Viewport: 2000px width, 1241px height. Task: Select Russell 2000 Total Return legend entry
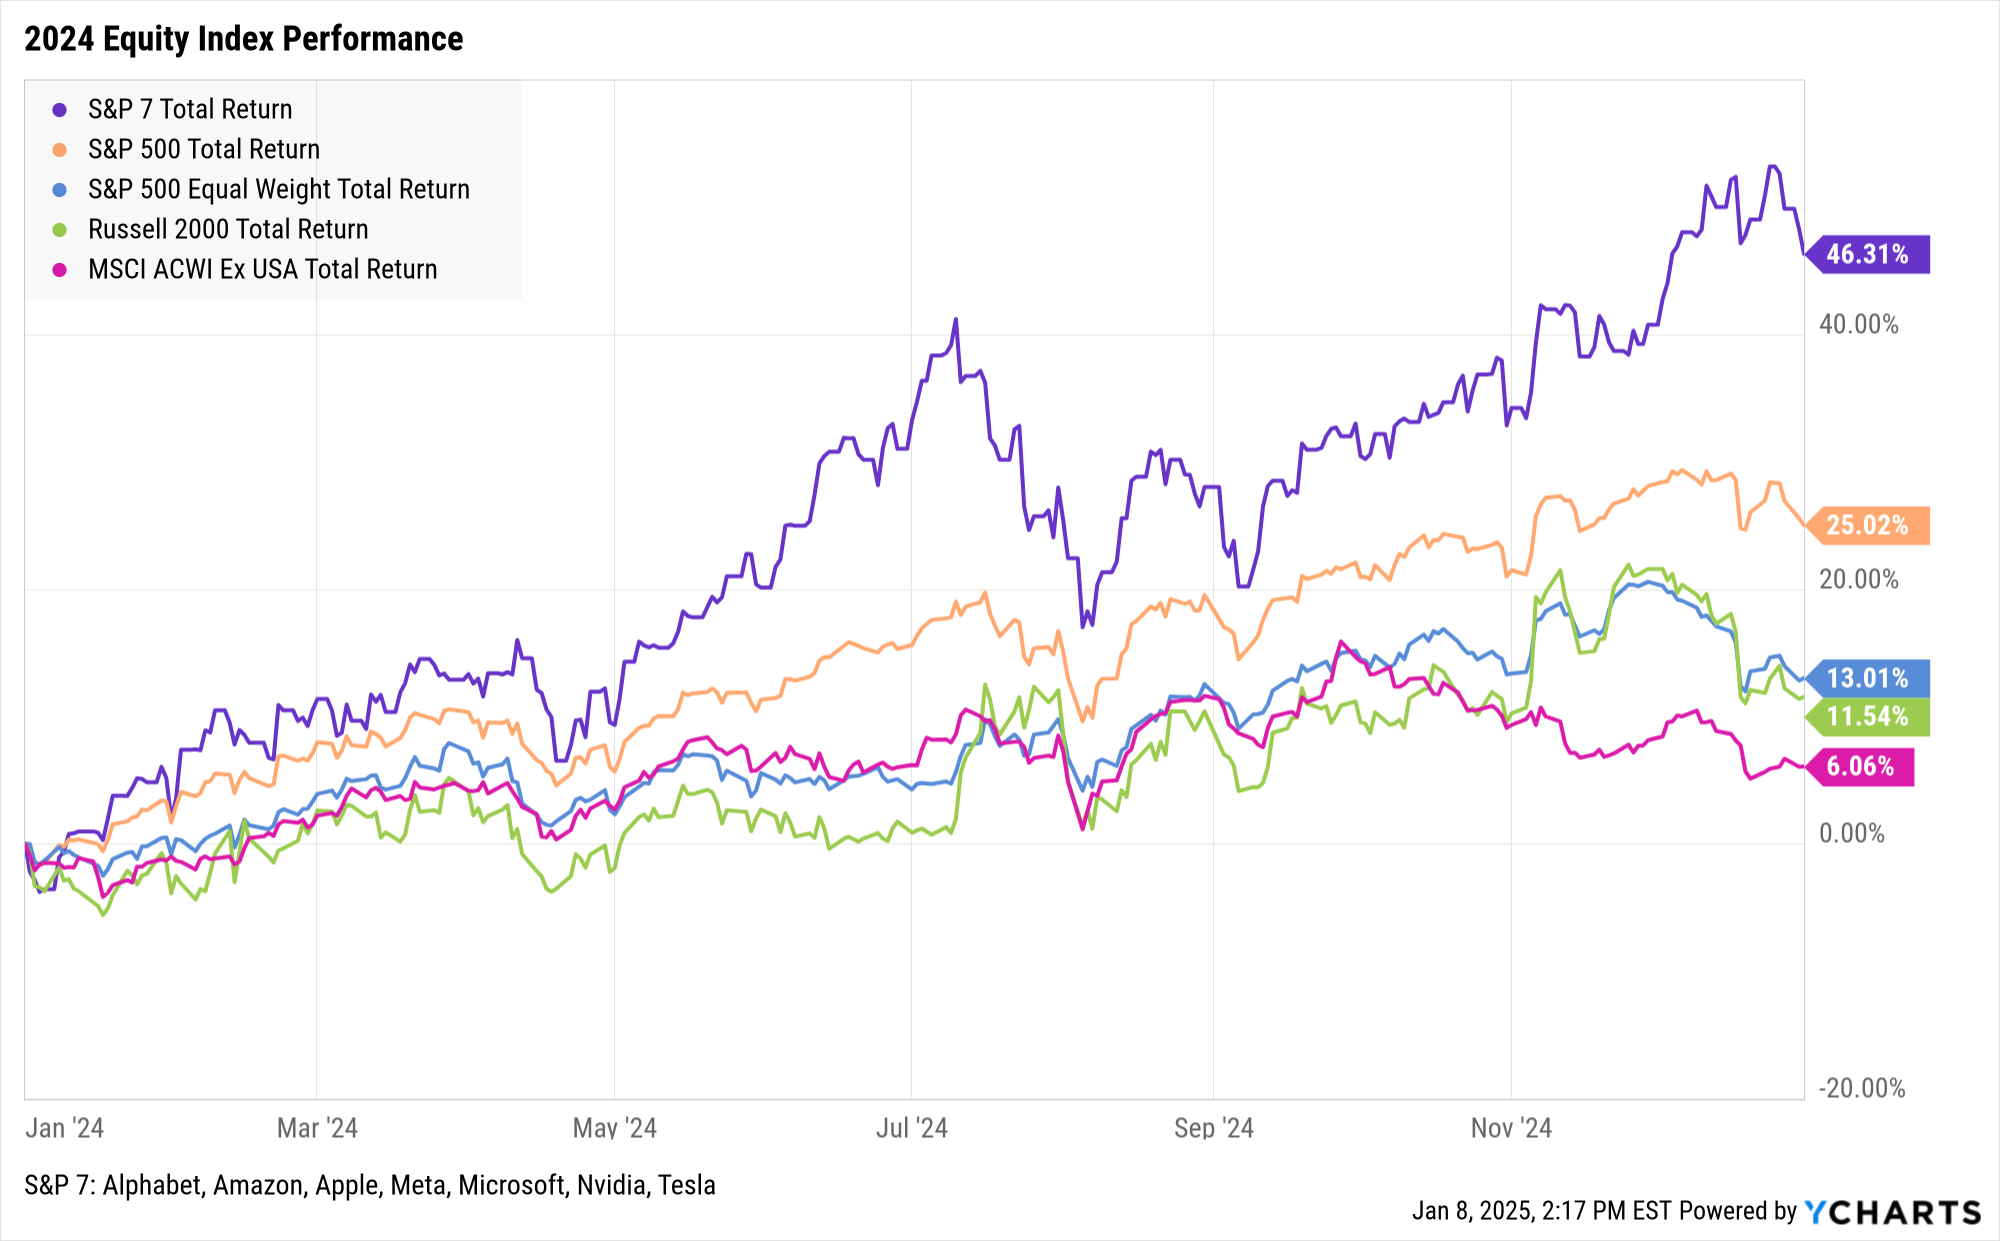pyautogui.click(x=228, y=229)
